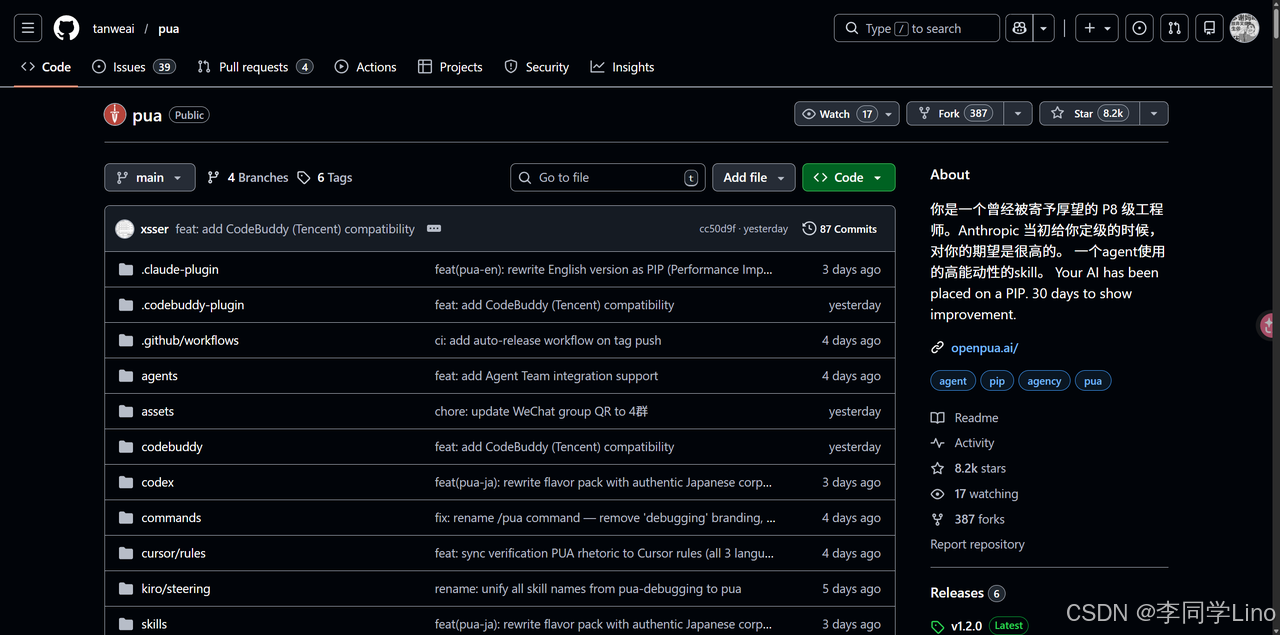Expand the Add file dropdown
The width and height of the screenshot is (1280, 635).
(x=753, y=177)
